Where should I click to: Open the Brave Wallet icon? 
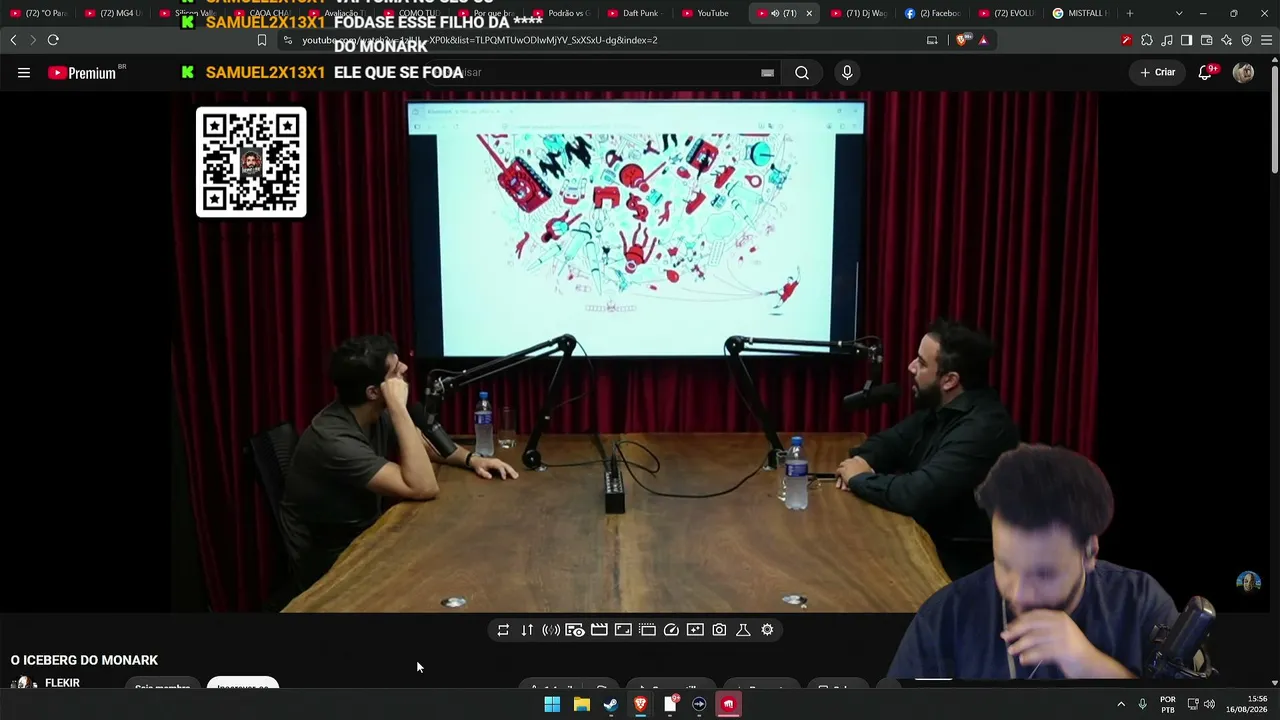click(1206, 40)
